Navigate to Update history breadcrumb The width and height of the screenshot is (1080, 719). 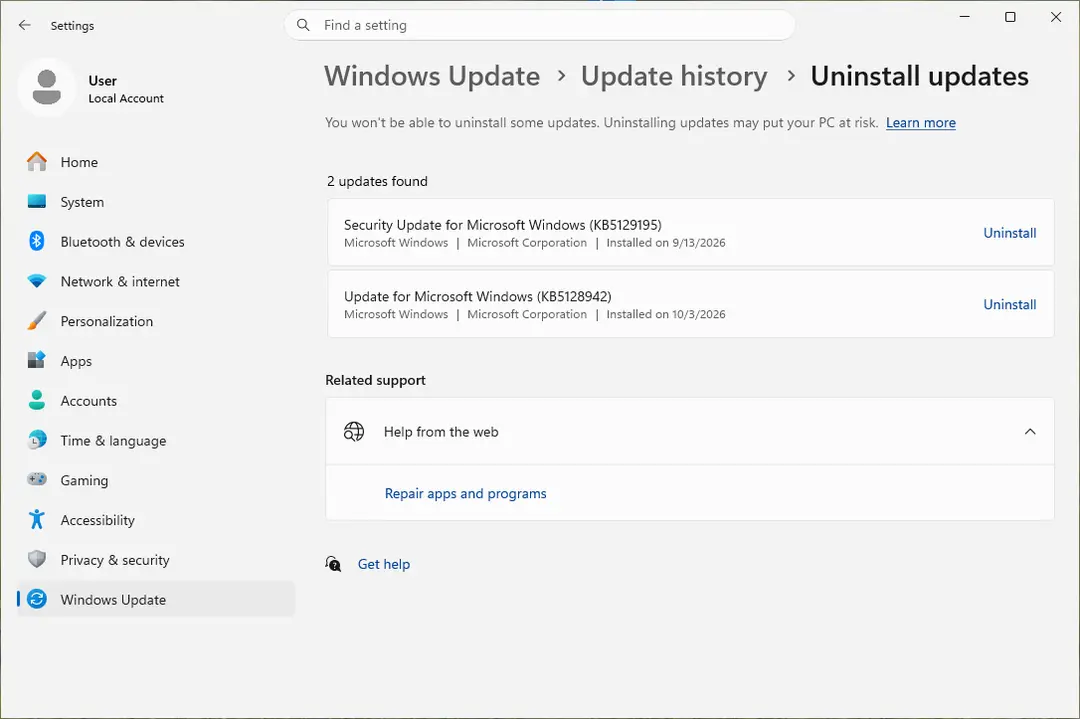(x=674, y=76)
